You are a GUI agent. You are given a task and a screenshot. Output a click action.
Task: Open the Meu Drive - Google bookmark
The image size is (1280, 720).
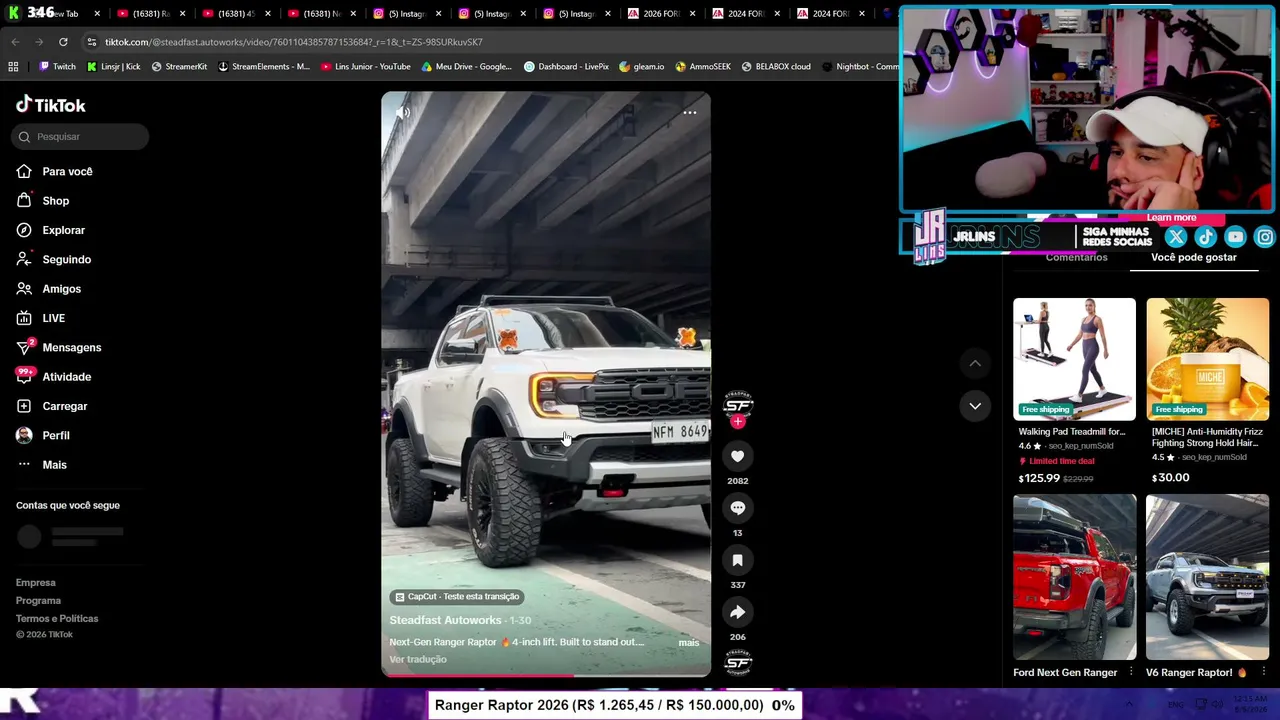click(x=466, y=67)
